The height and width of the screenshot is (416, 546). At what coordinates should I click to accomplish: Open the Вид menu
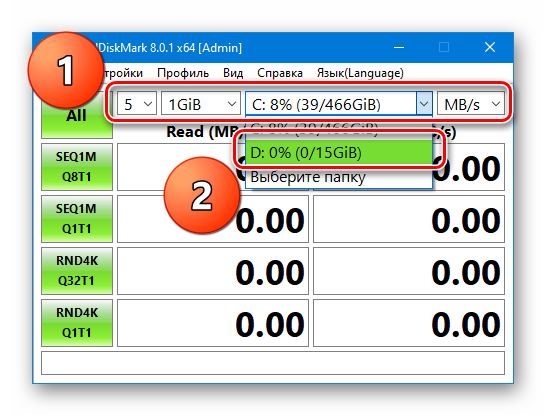pyautogui.click(x=233, y=73)
